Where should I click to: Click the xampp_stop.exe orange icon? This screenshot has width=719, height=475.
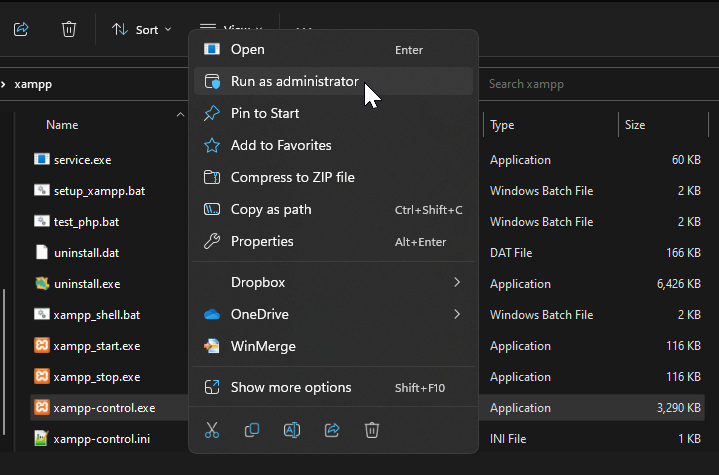point(42,376)
